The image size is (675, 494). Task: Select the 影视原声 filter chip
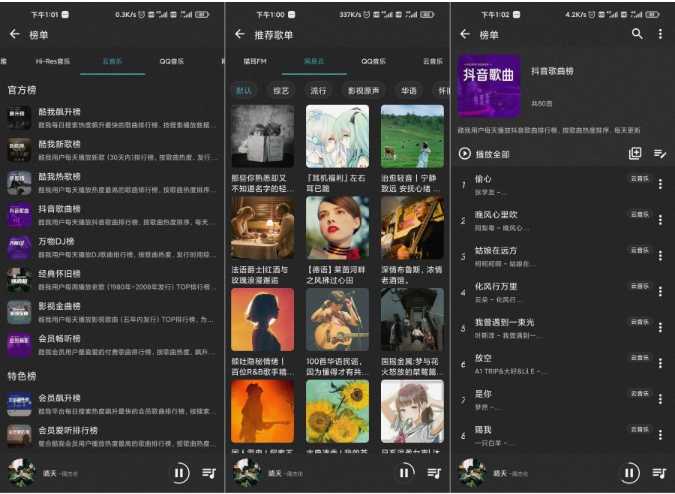(x=361, y=90)
